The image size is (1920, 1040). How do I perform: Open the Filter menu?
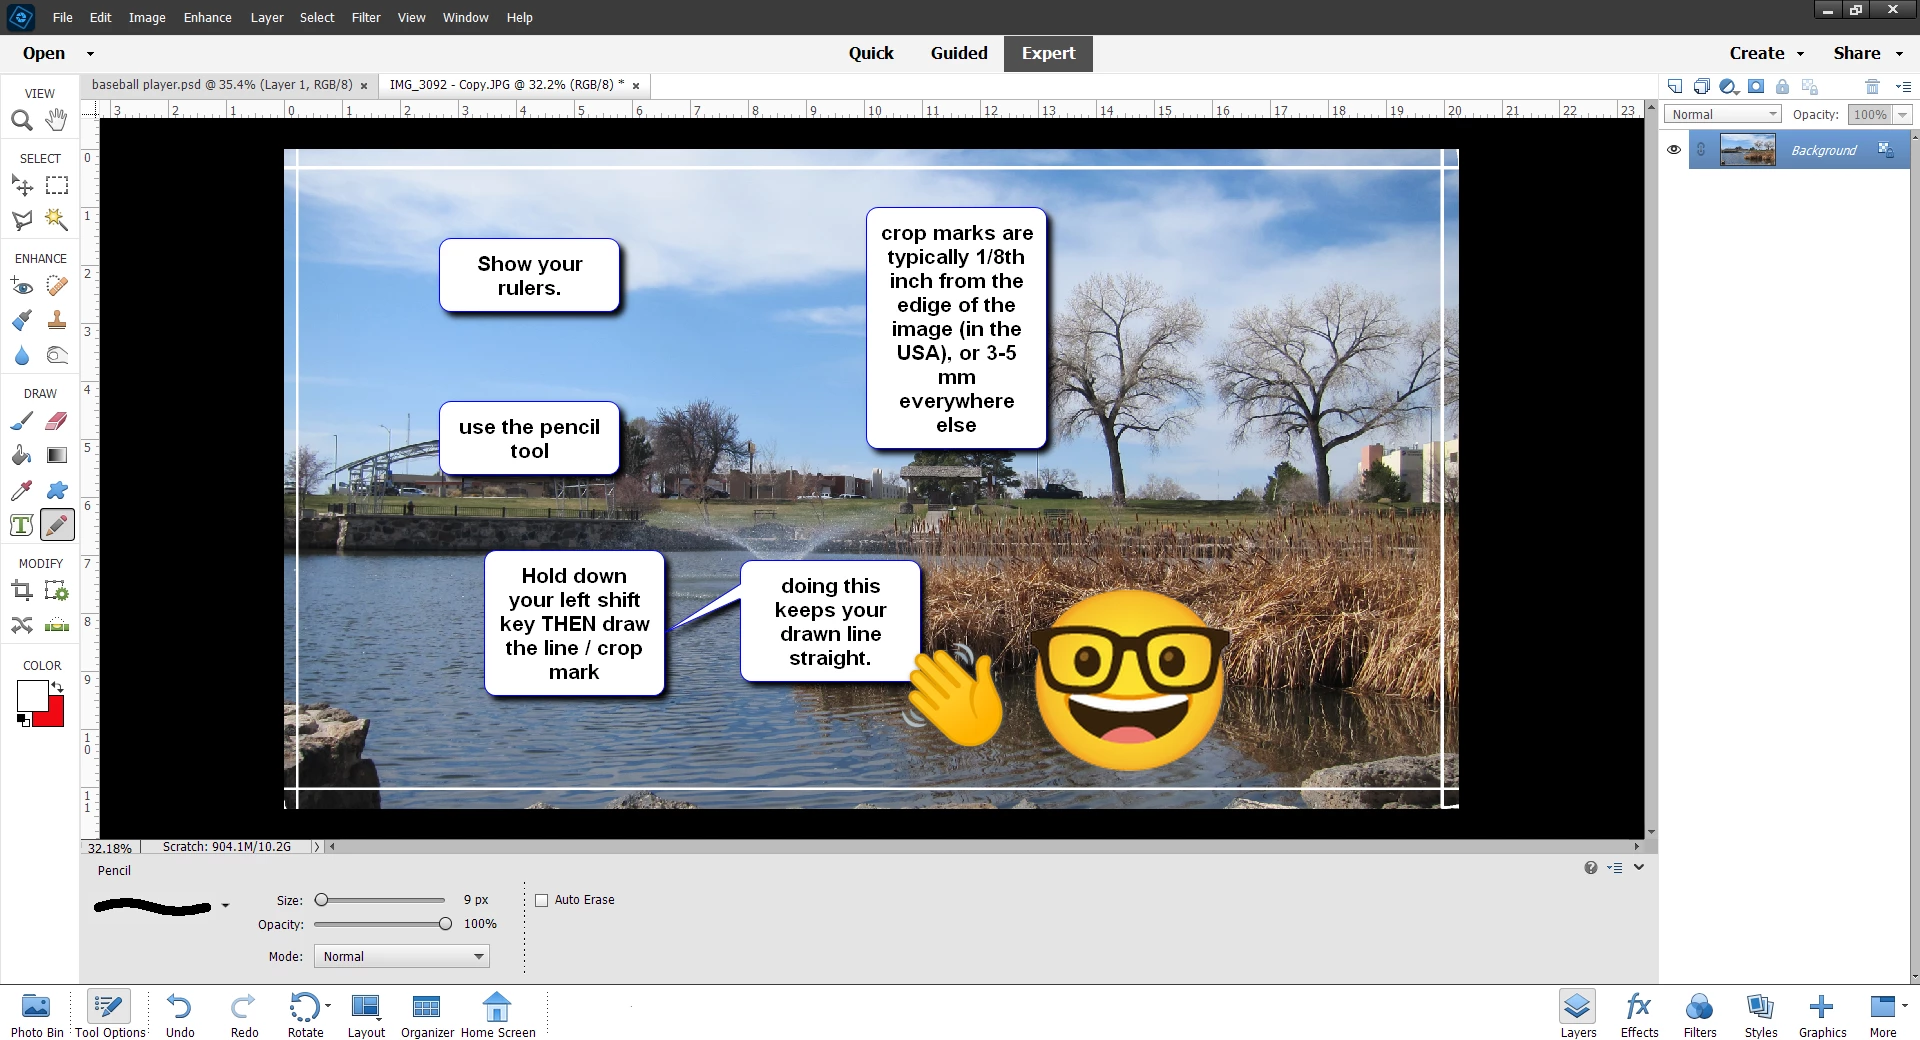point(366,17)
